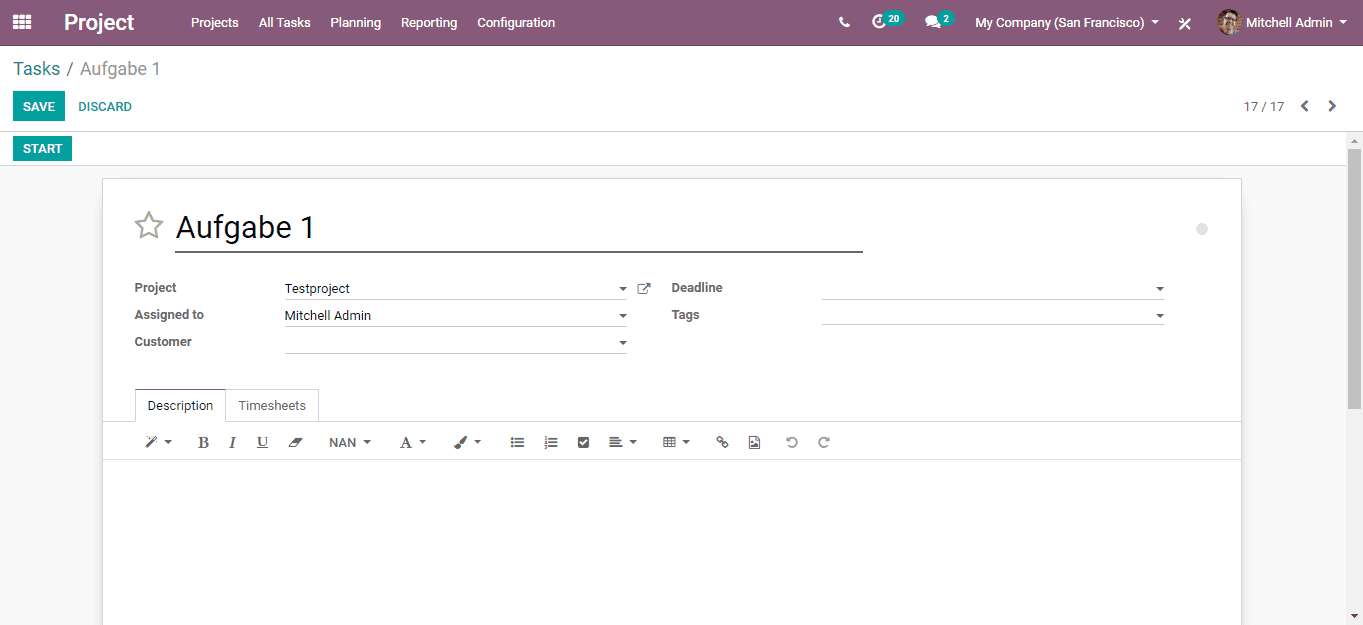Open activities clock icon with 20 badge

point(886,21)
